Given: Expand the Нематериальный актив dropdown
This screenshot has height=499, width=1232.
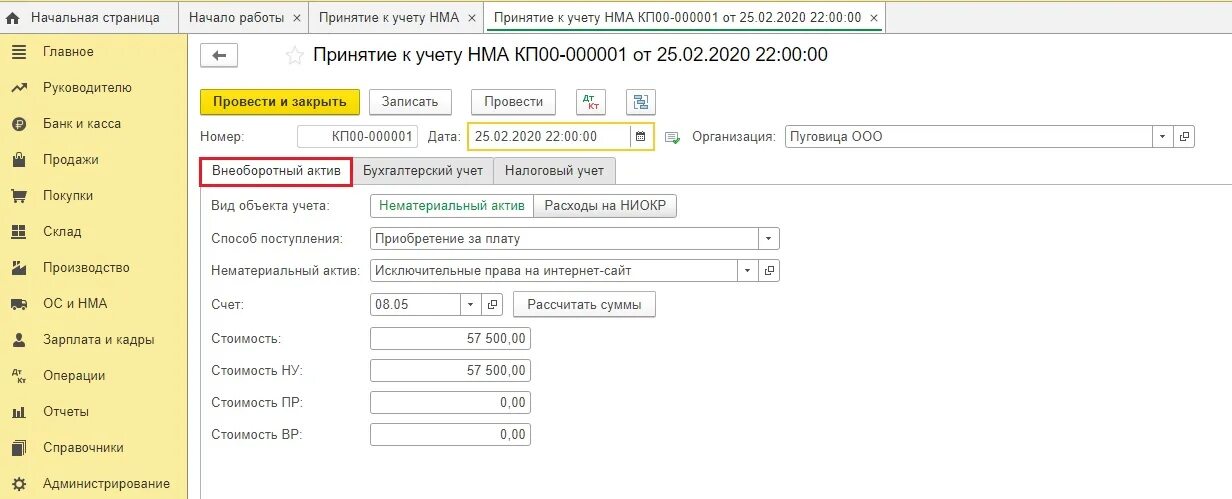Looking at the screenshot, I should 748,270.
